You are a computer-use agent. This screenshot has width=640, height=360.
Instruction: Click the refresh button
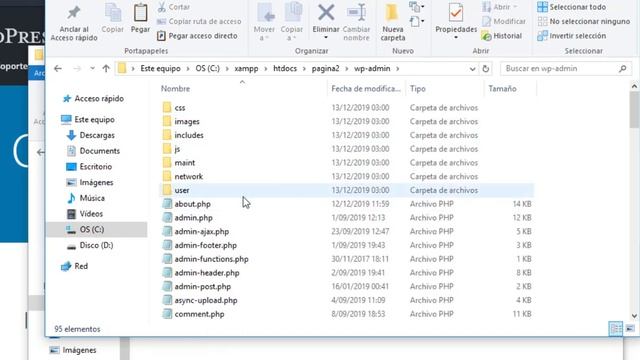485,69
